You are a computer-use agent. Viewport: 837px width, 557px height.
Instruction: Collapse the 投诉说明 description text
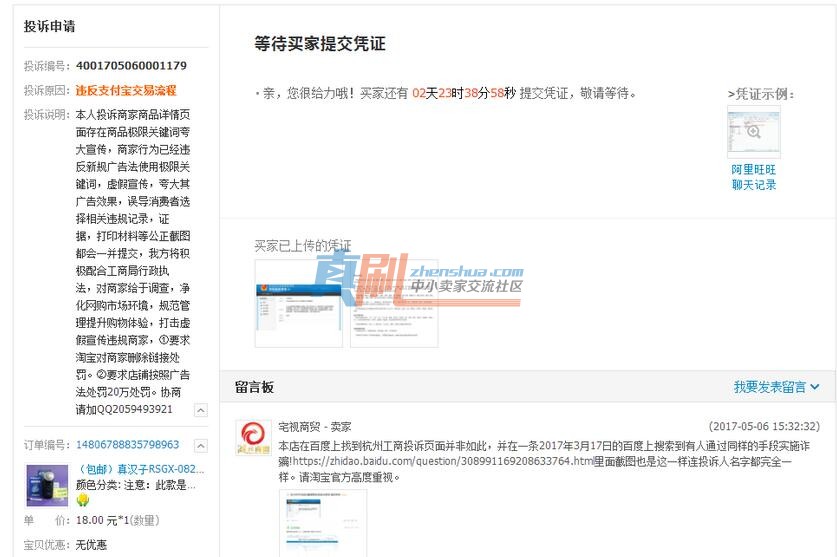point(201,410)
